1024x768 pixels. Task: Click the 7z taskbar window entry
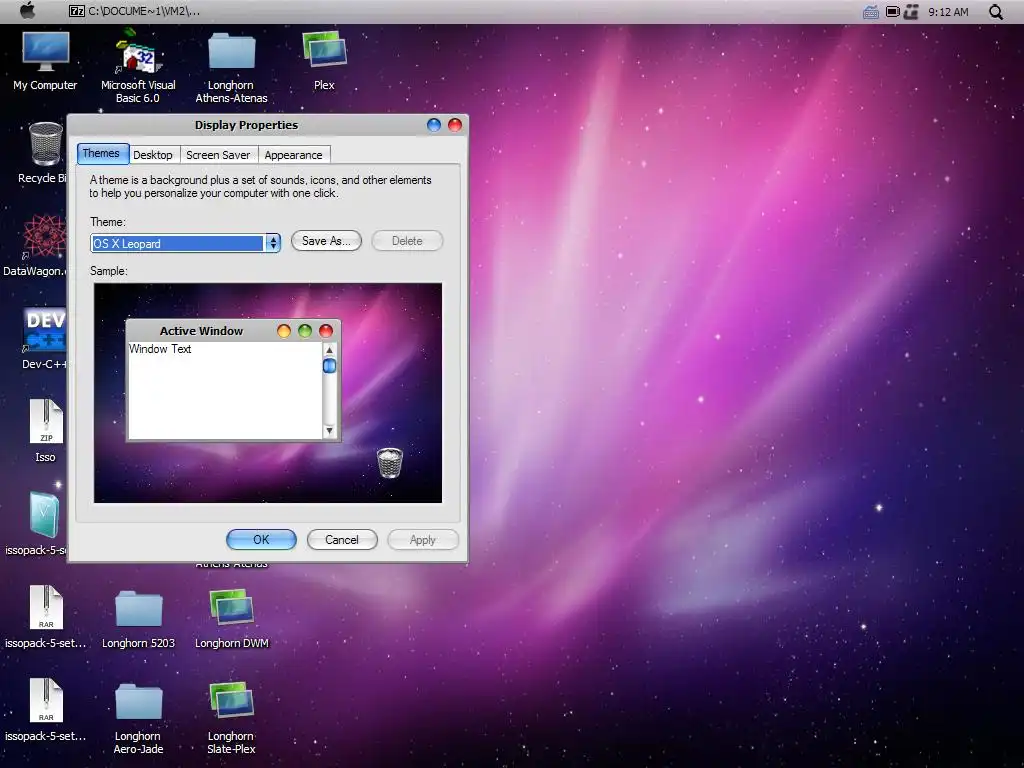(x=135, y=11)
